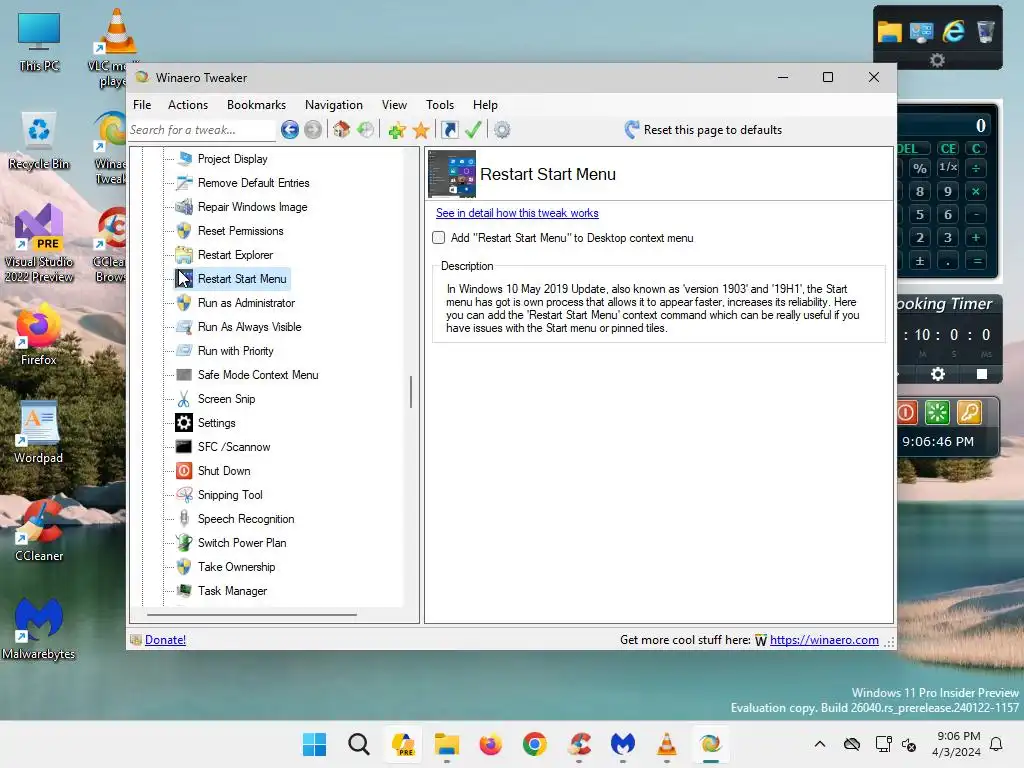Image resolution: width=1024 pixels, height=768 pixels.
Task: Open the Bookmarks menu
Action: 256,104
